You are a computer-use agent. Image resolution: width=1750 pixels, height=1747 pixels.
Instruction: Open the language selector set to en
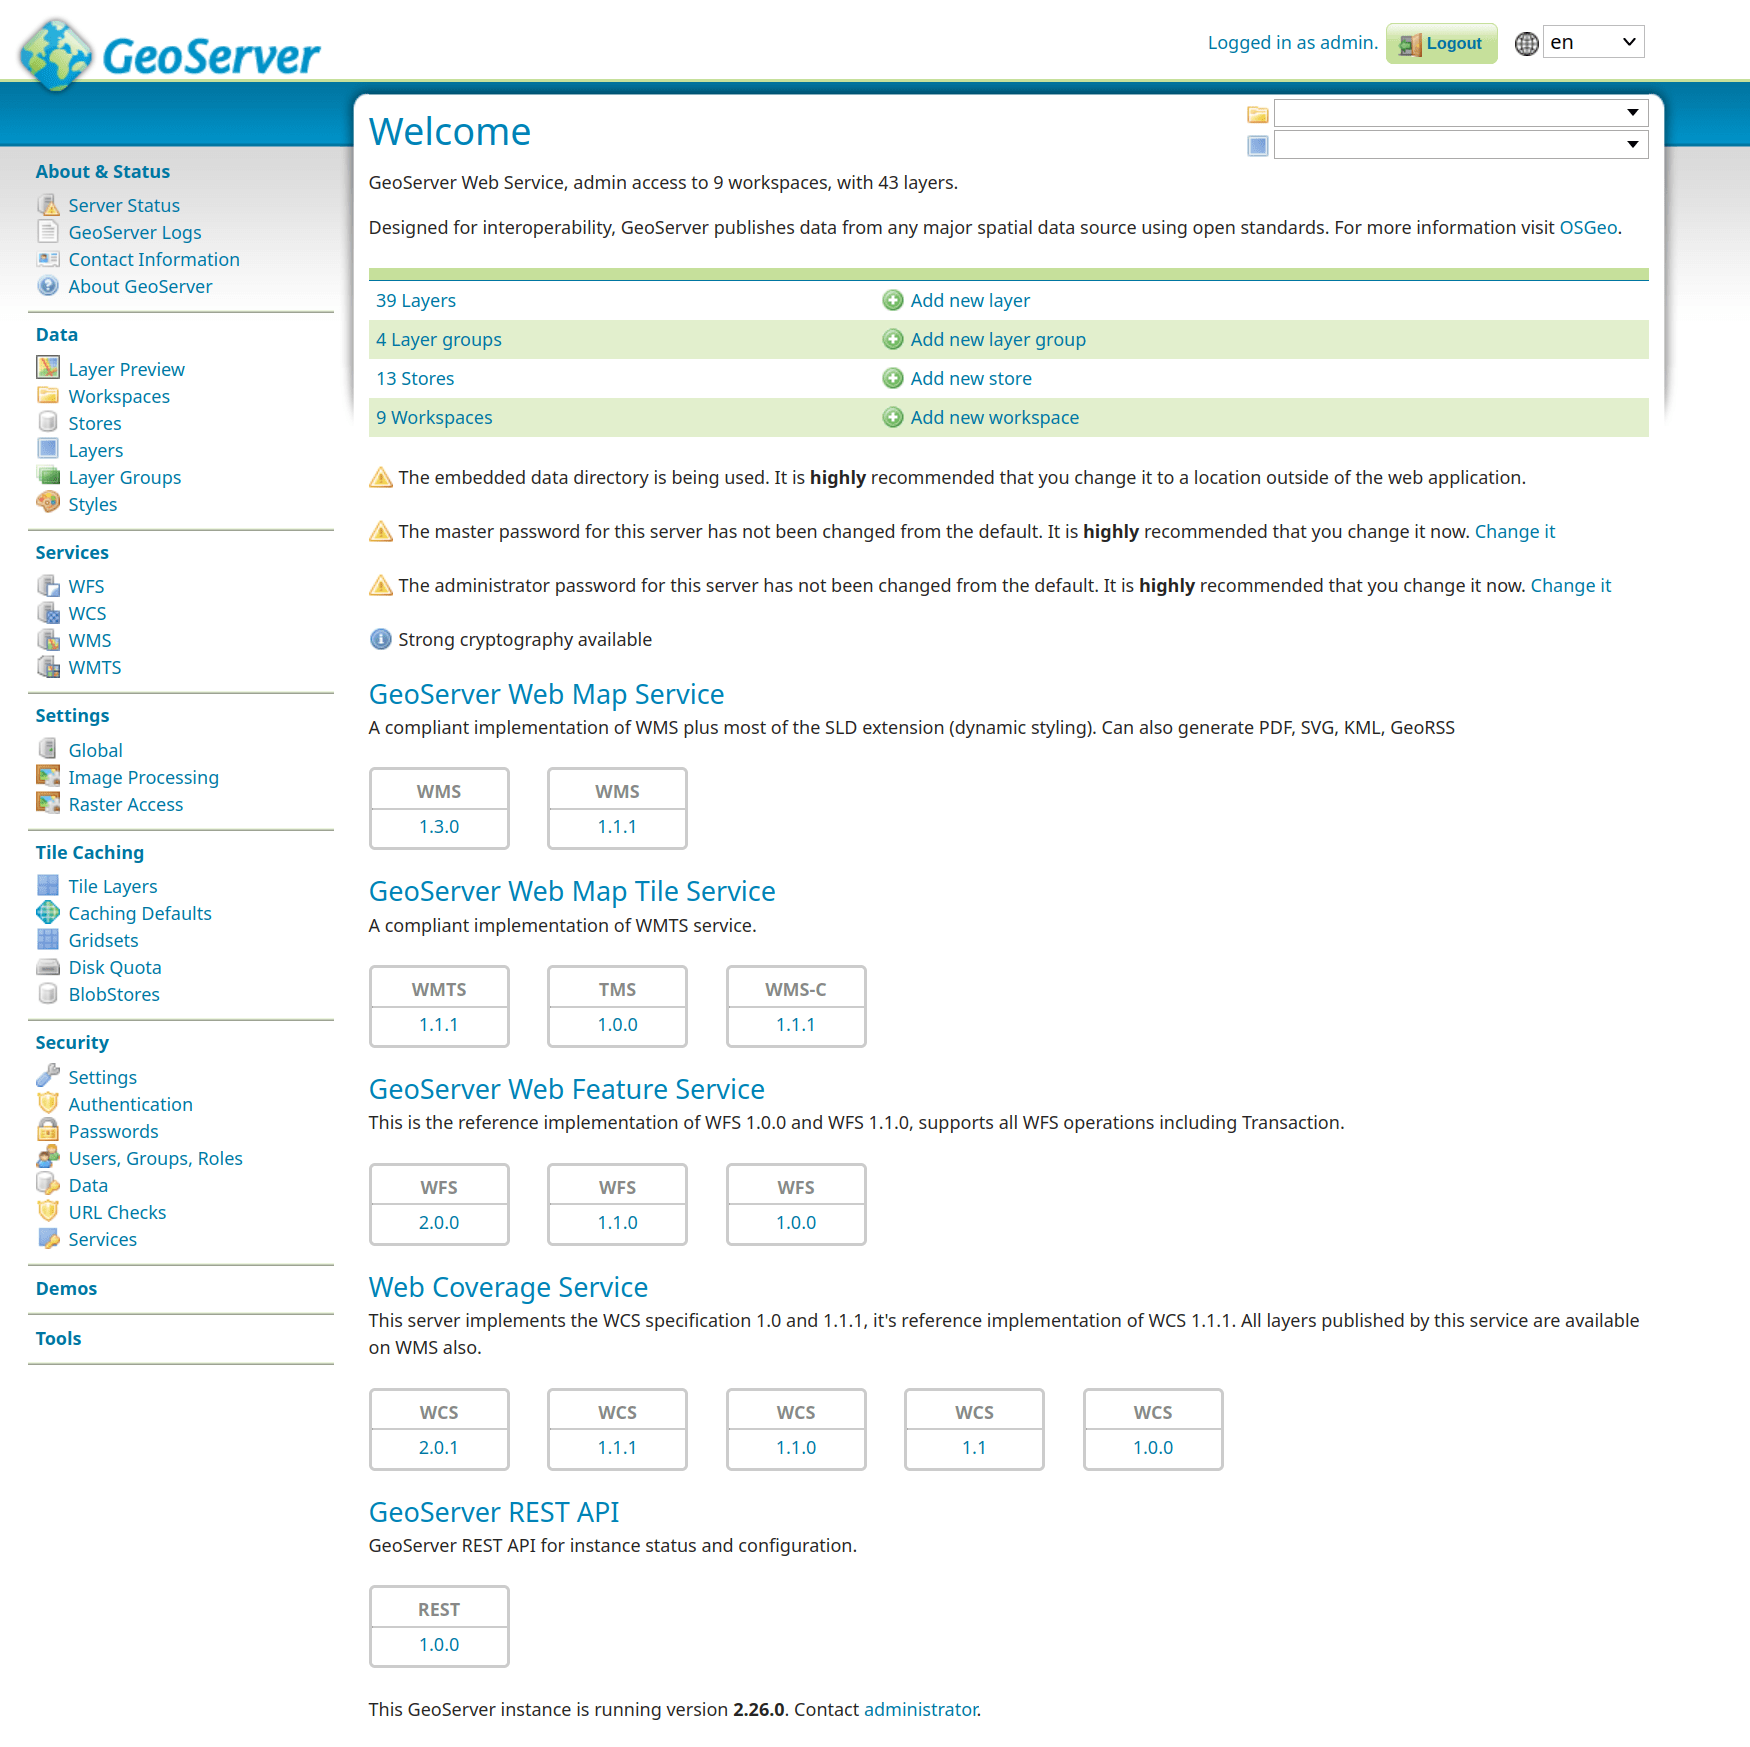[1593, 42]
